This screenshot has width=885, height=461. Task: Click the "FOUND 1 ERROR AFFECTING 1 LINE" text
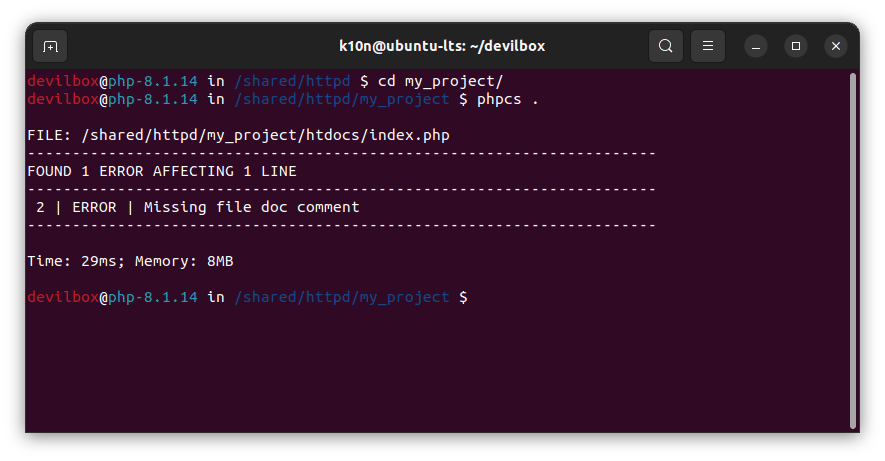tap(162, 171)
